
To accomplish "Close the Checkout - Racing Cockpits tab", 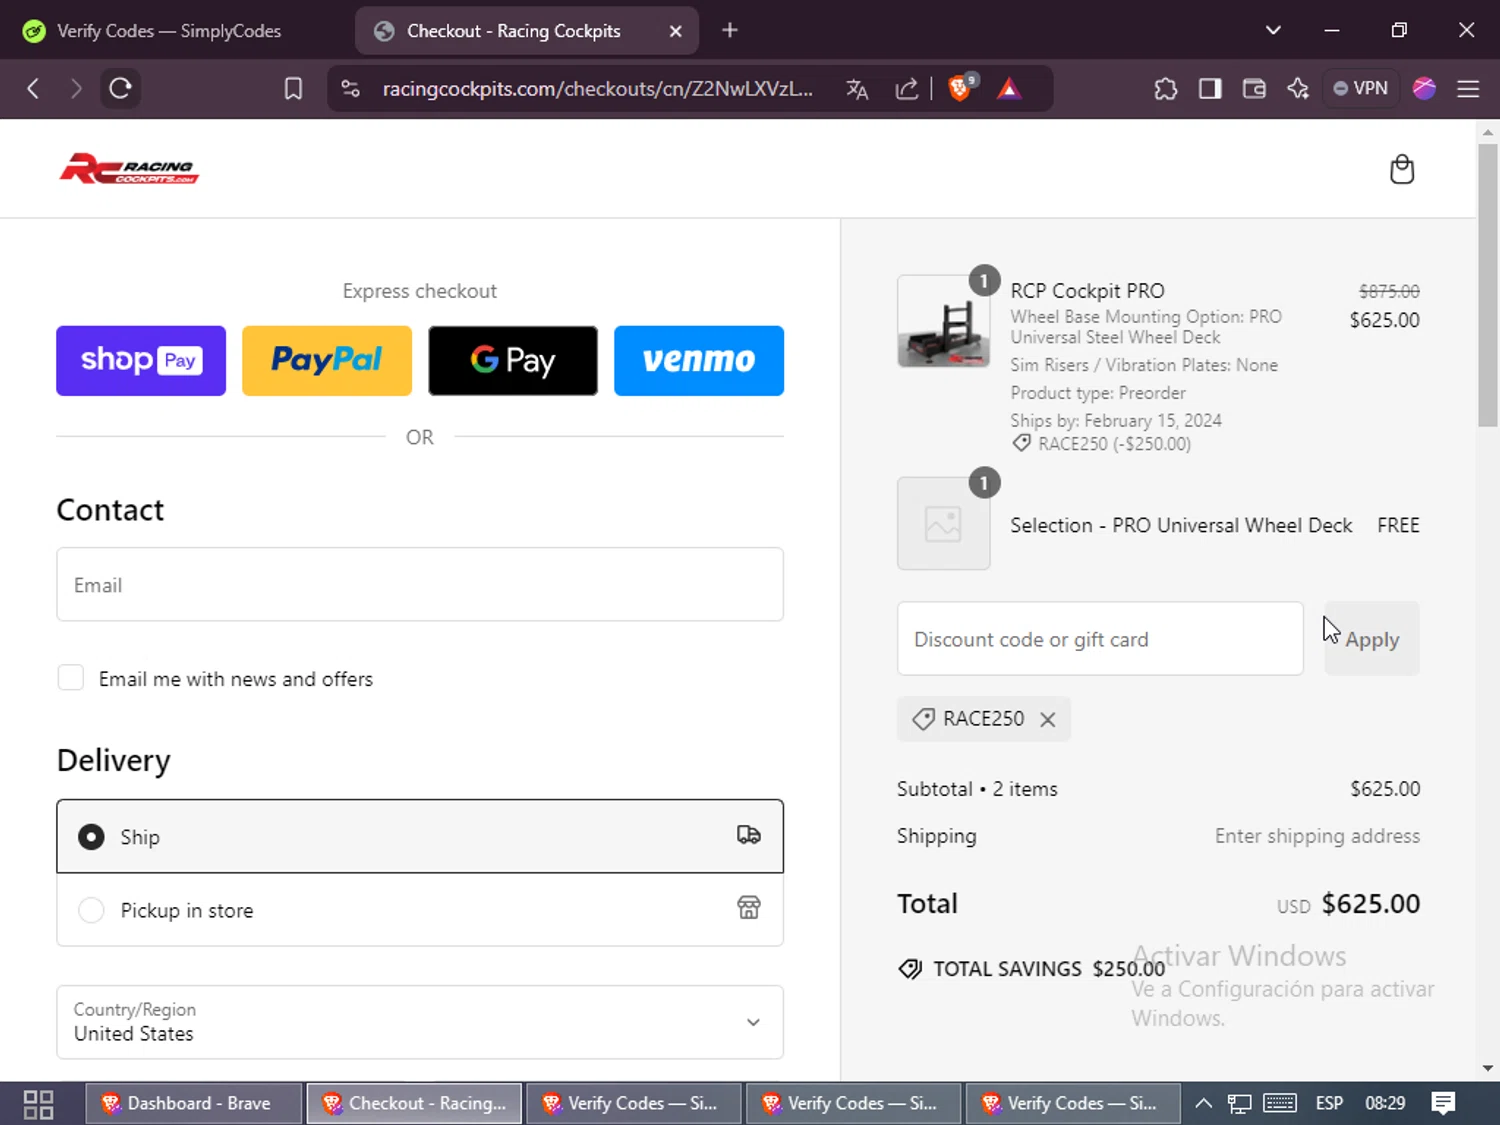I will [676, 31].
